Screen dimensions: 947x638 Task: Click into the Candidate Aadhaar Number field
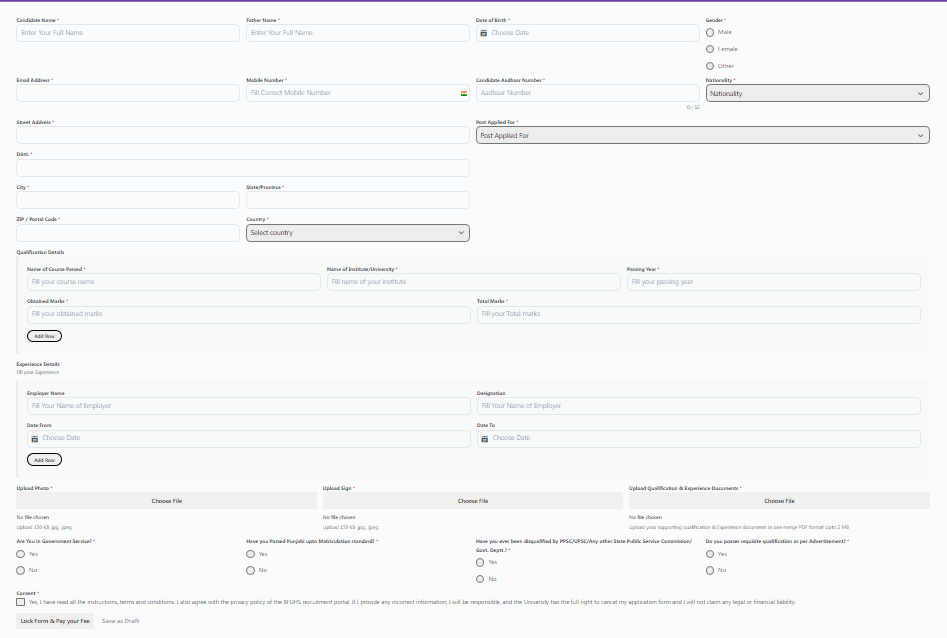point(587,93)
